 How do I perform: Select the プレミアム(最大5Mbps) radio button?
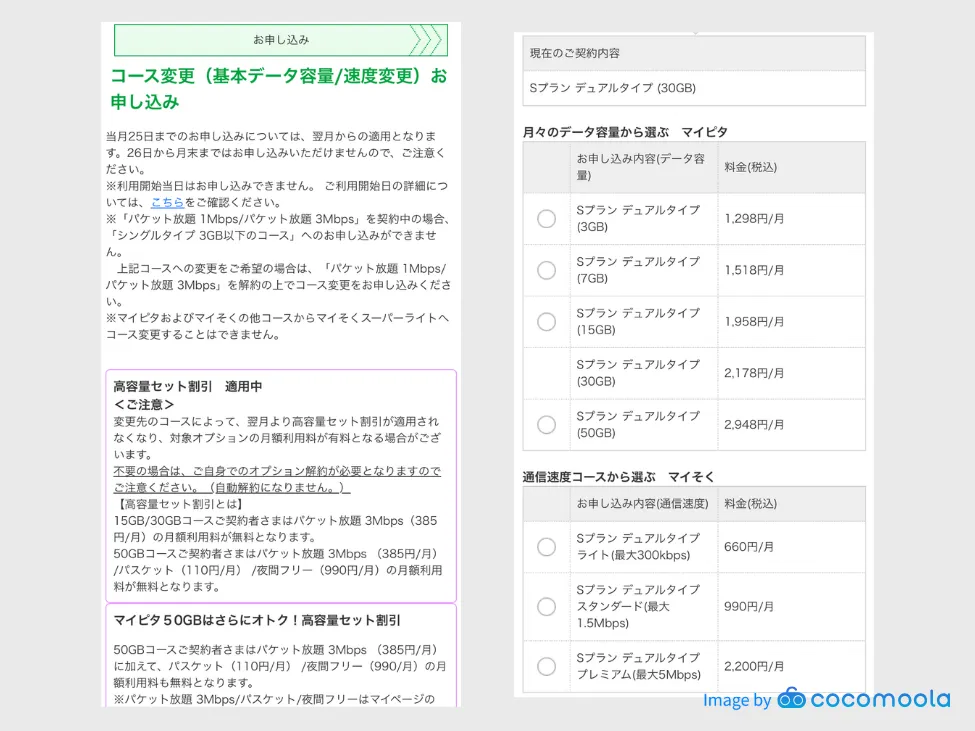point(547,666)
